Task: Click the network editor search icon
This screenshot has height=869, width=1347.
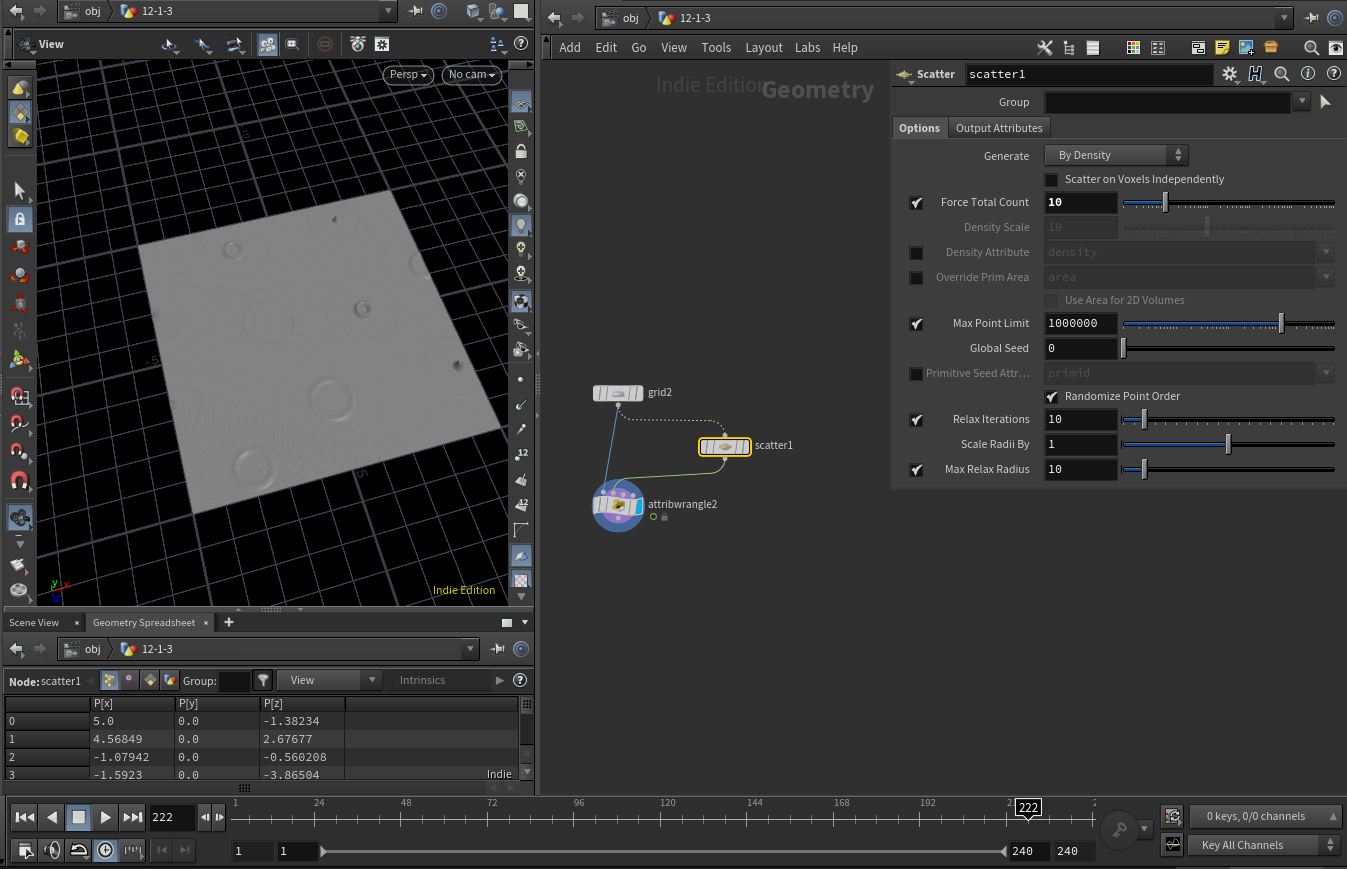Action: click(x=1311, y=48)
